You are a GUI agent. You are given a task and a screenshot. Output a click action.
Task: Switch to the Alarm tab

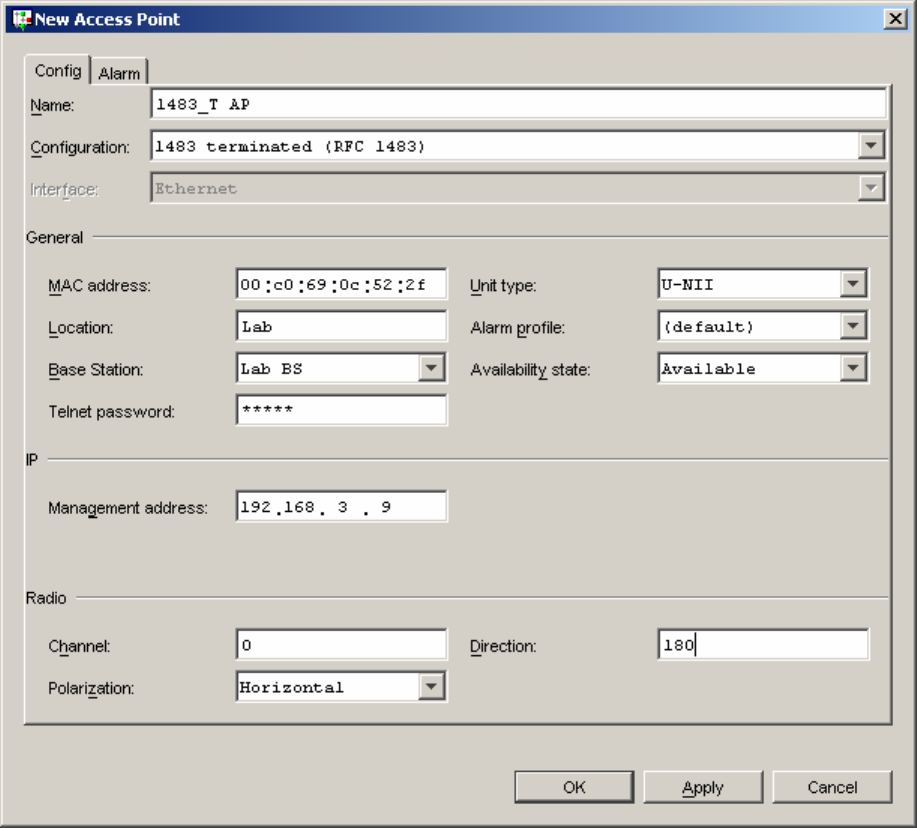(119, 73)
